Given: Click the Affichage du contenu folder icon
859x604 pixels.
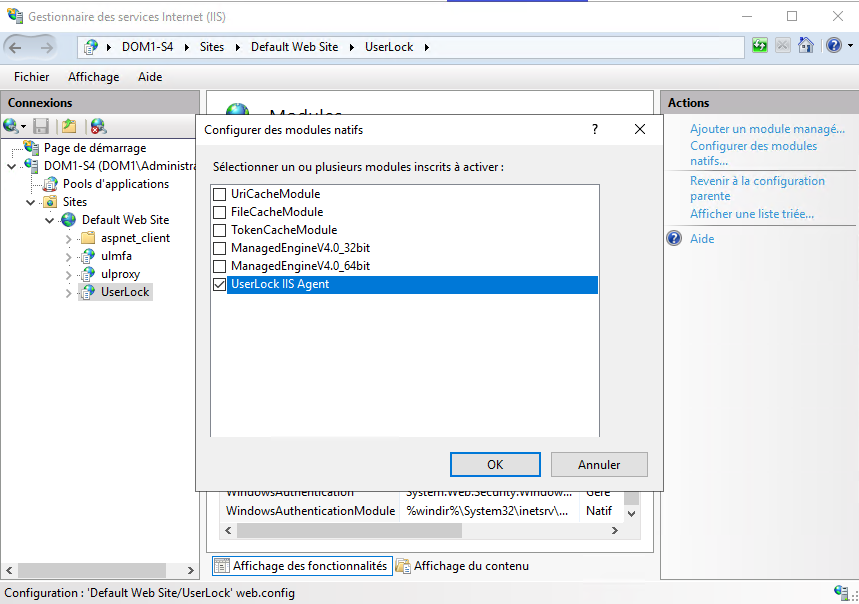Looking at the screenshot, I should pos(403,566).
